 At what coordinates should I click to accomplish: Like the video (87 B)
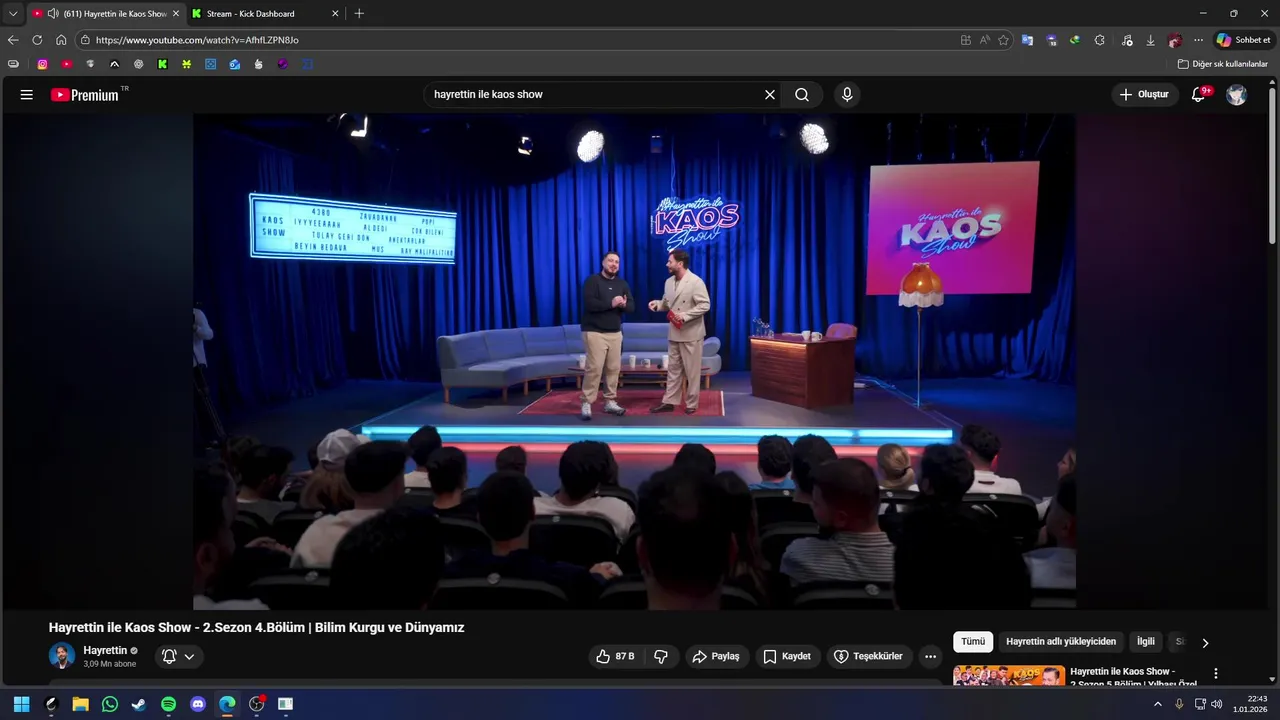(614, 656)
